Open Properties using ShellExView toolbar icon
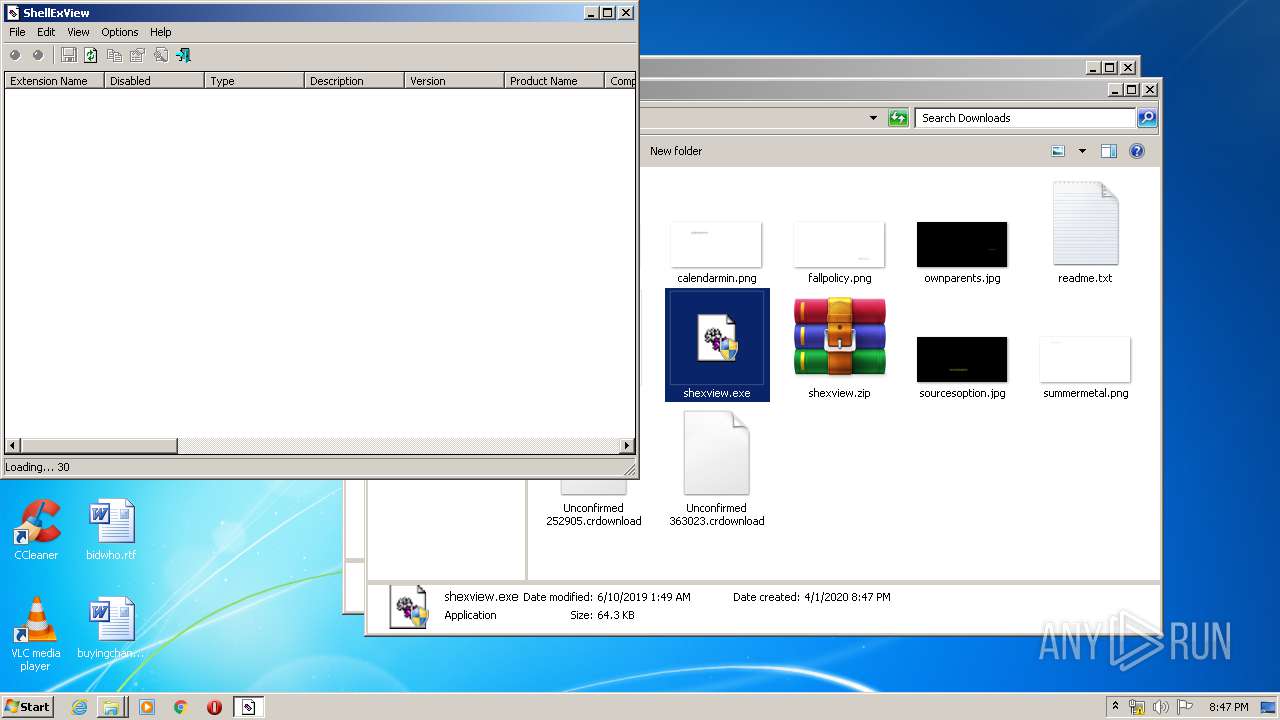Screen dimensions: 1280x720 click(x=137, y=55)
